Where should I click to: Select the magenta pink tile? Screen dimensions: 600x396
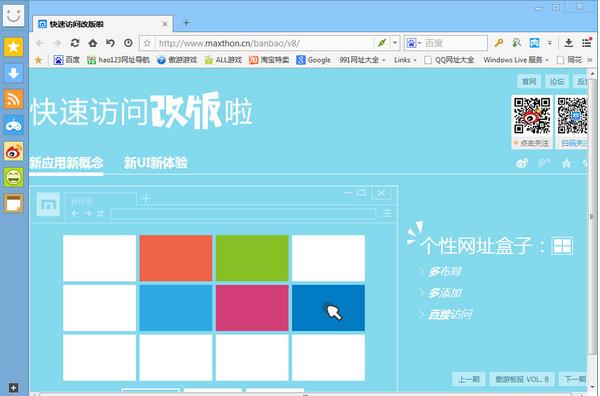tap(252, 308)
